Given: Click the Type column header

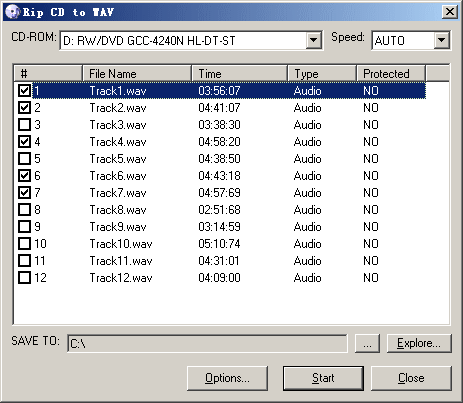Looking at the screenshot, I should click(x=322, y=73).
